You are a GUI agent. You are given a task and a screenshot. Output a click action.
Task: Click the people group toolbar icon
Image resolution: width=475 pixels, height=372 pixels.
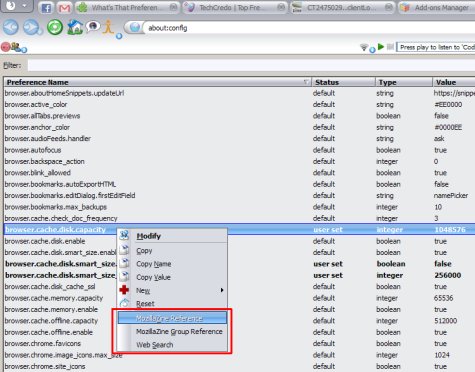click(x=16, y=47)
